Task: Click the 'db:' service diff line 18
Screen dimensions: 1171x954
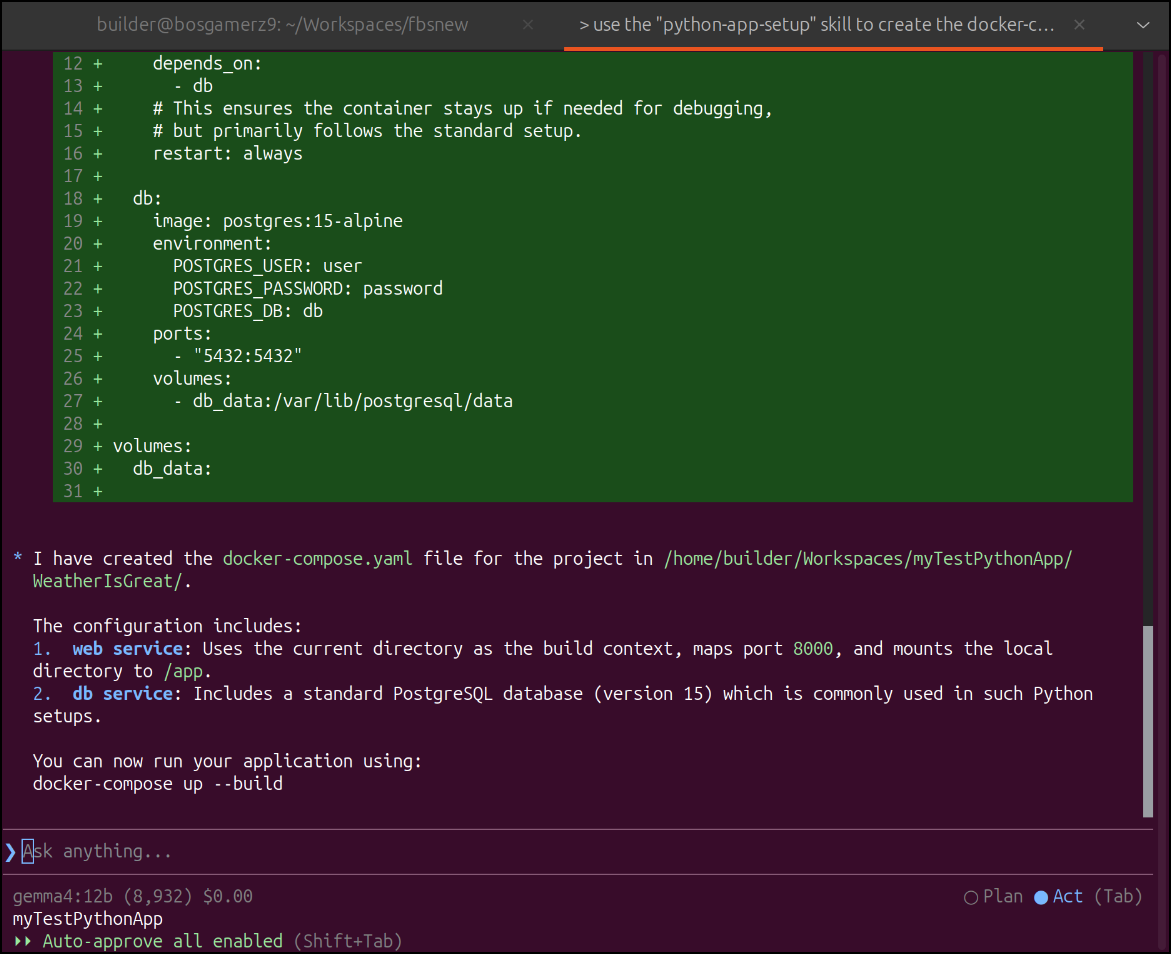Action: pyautogui.click(x=147, y=199)
